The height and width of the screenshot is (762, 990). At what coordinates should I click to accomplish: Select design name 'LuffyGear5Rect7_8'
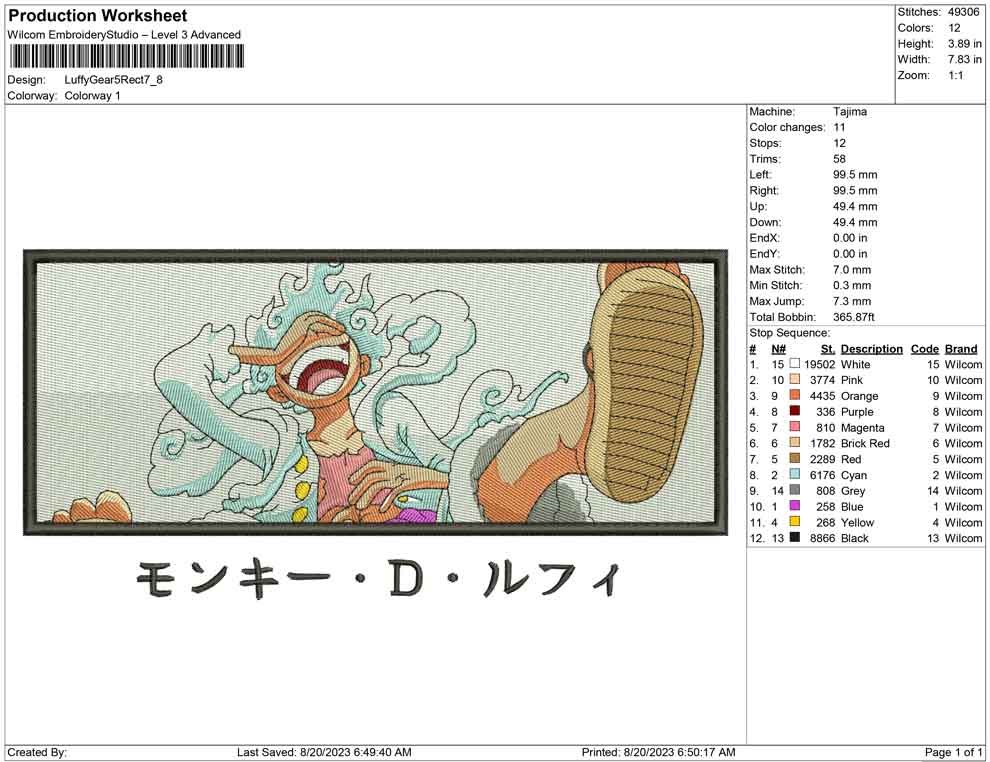click(x=114, y=80)
